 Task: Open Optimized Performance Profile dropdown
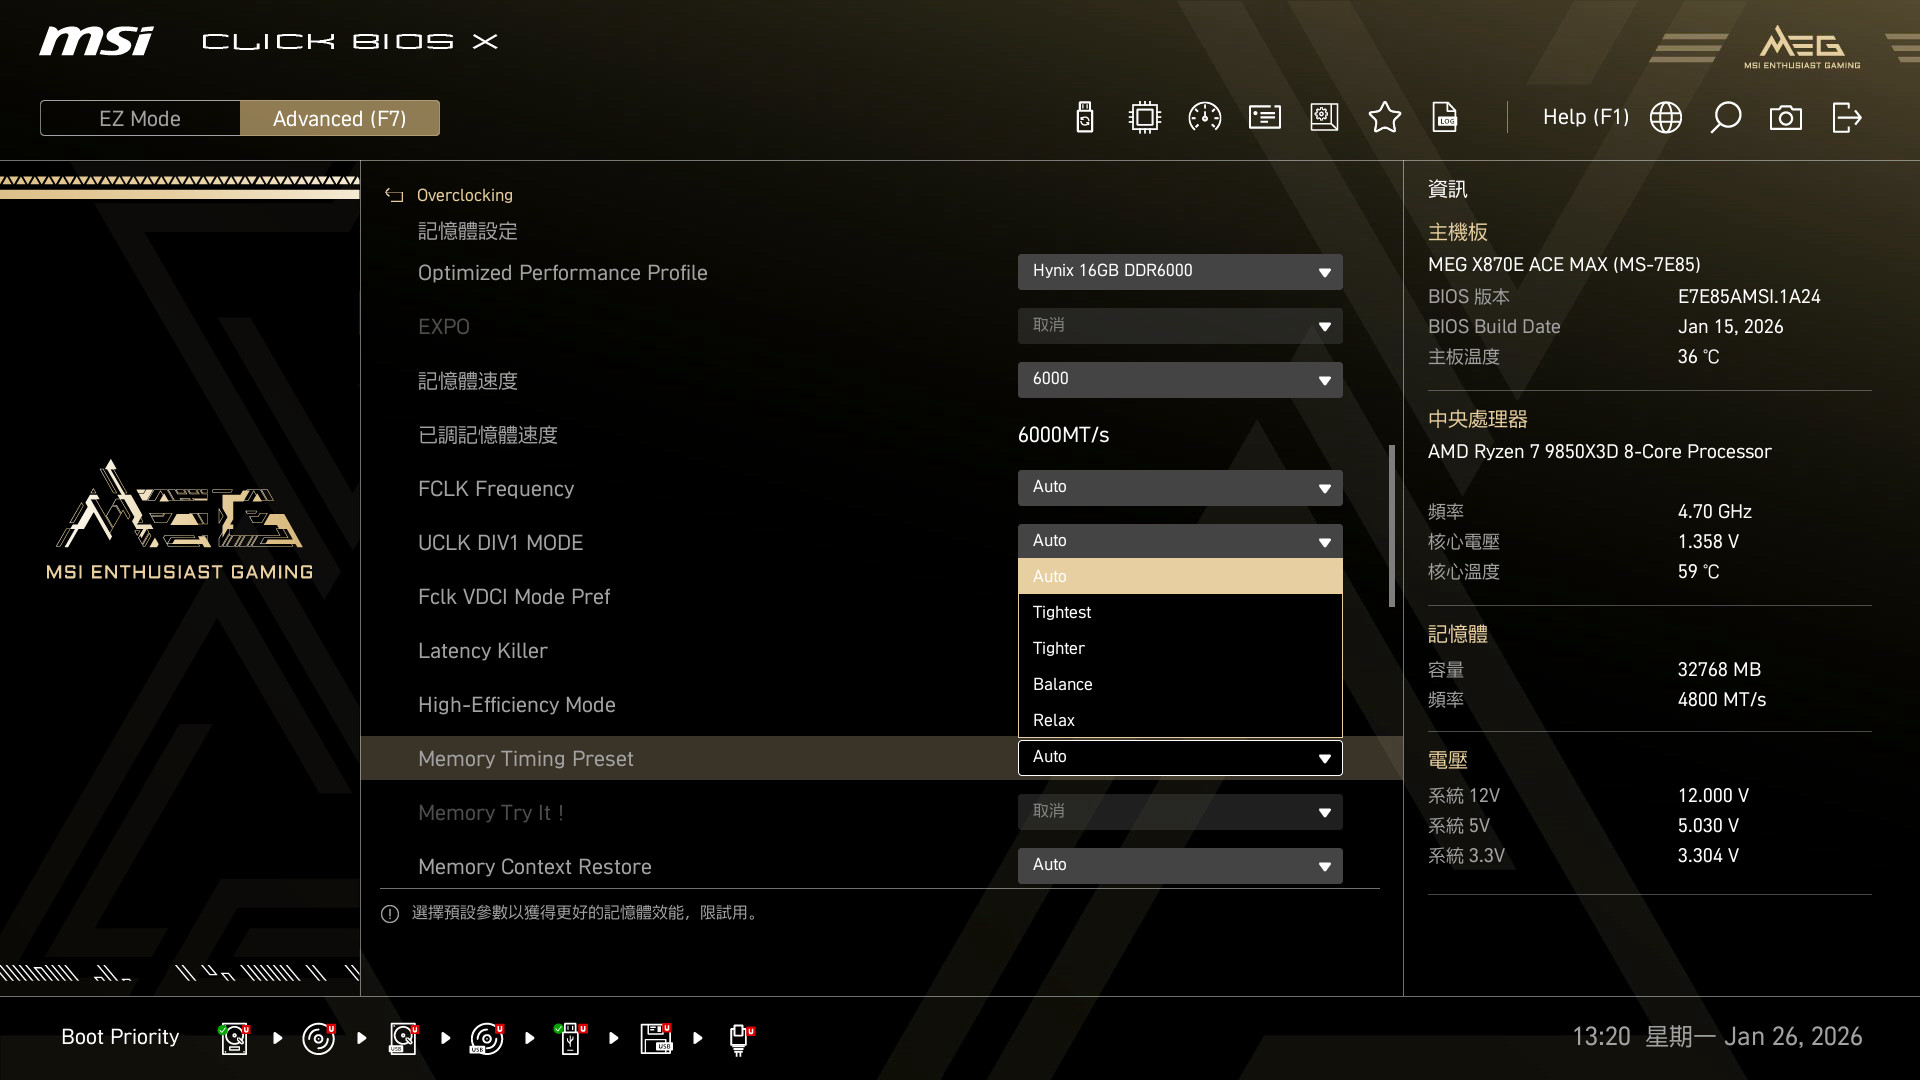pyautogui.click(x=1180, y=271)
